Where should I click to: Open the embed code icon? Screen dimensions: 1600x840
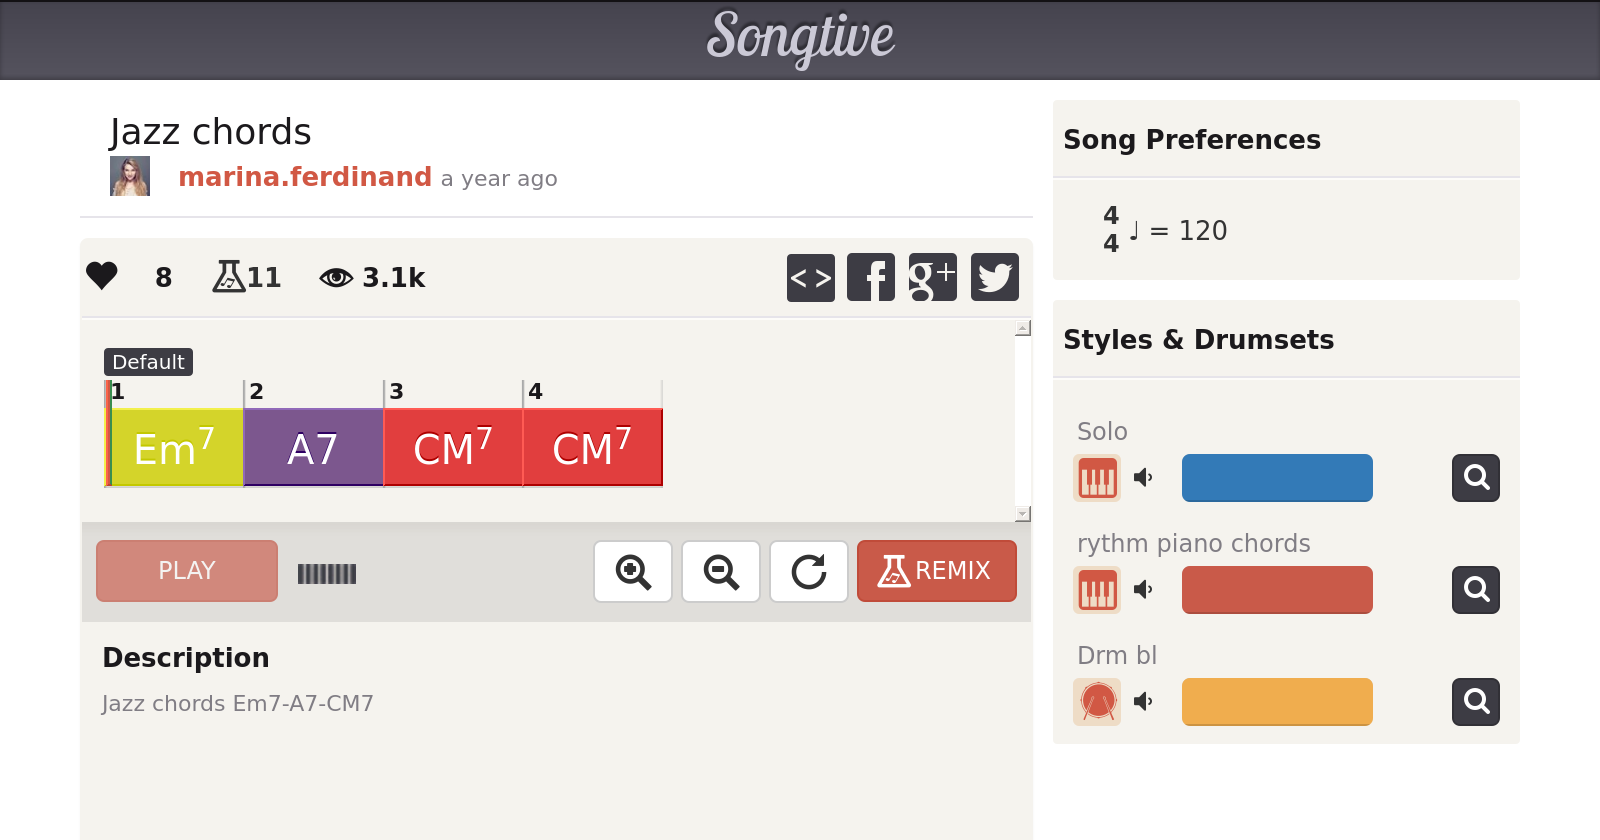pyautogui.click(x=810, y=277)
